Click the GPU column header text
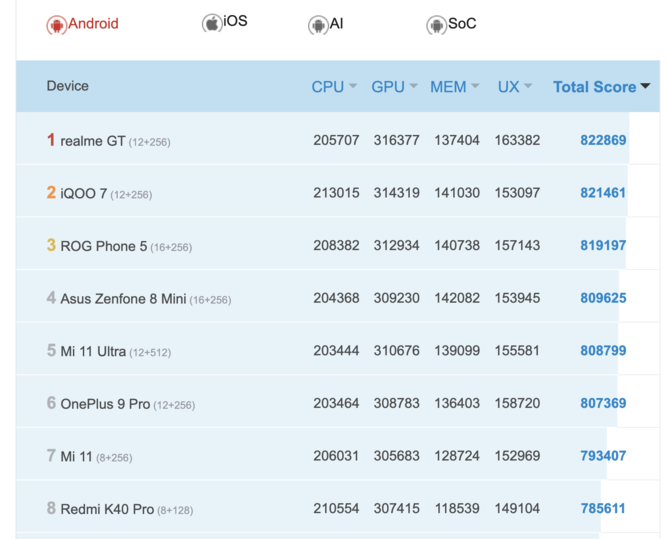The image size is (670, 539). (x=388, y=87)
